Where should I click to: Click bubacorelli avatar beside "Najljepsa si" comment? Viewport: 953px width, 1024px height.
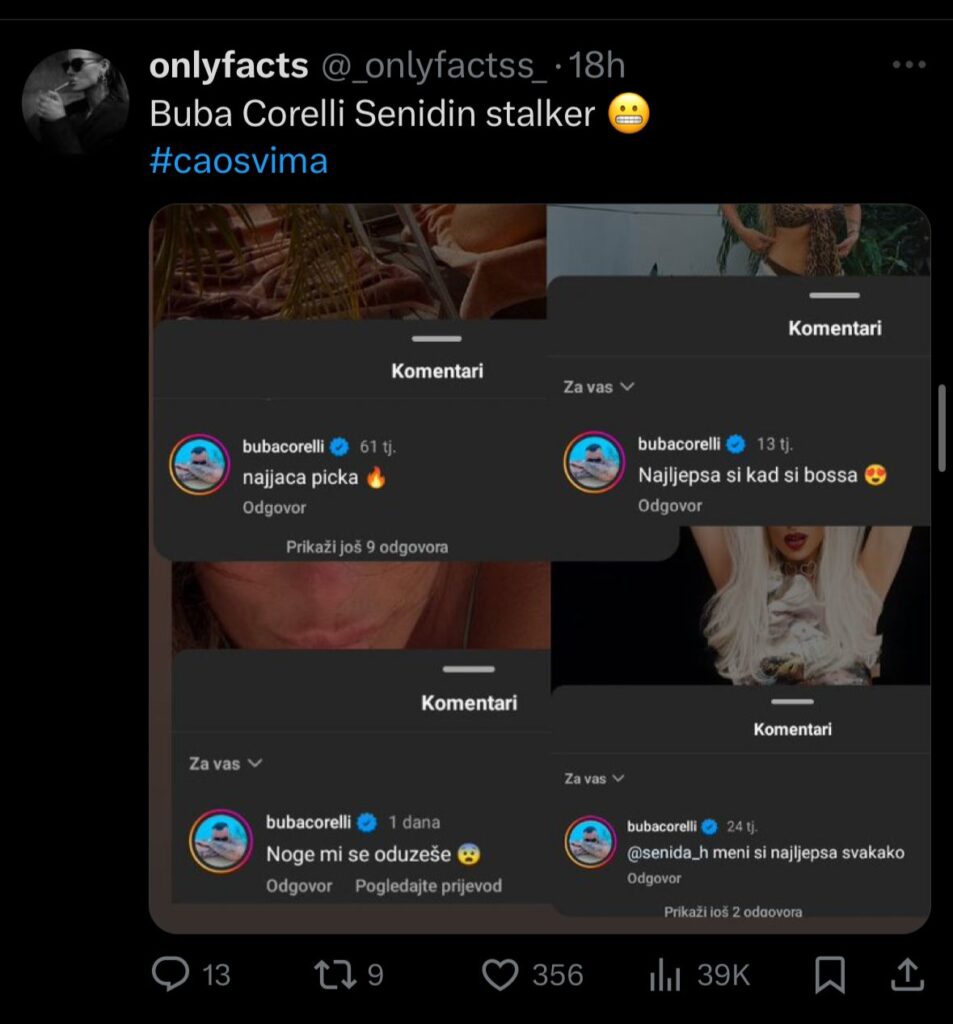pos(594,463)
